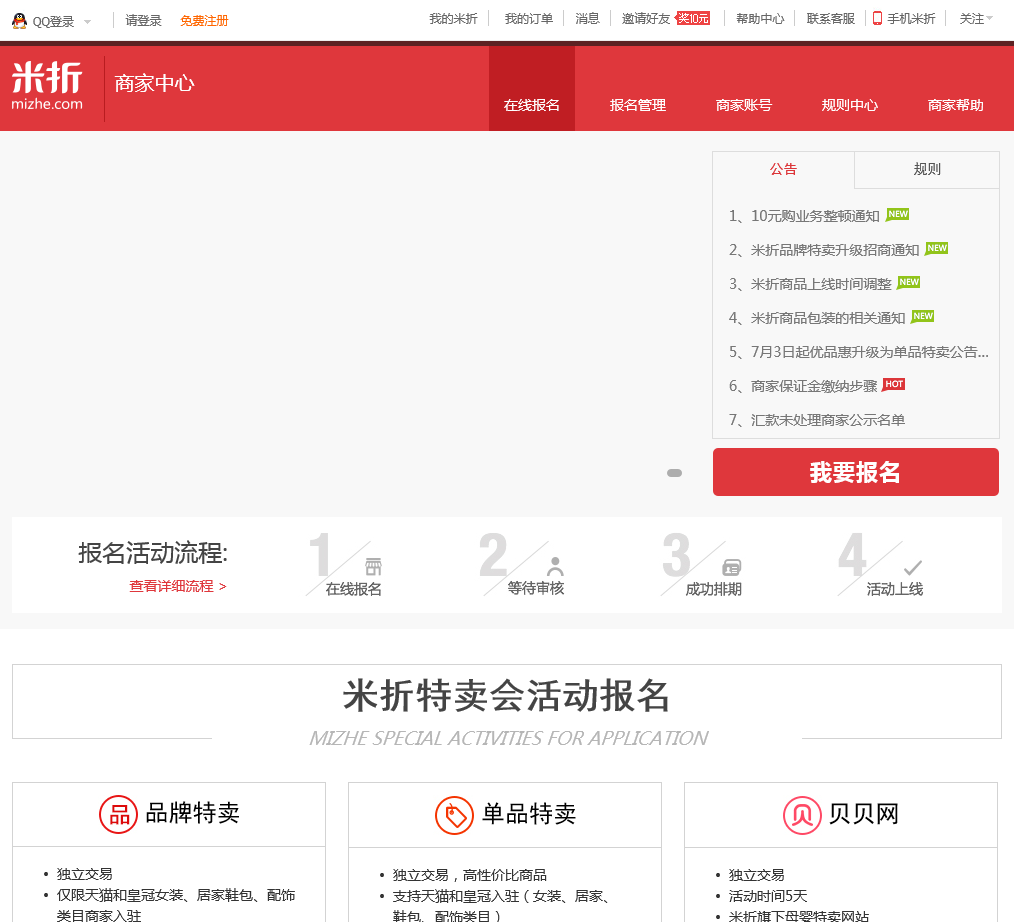Open the 商家帮助 navigation tab
The image size is (1014, 922).
[x=955, y=105]
